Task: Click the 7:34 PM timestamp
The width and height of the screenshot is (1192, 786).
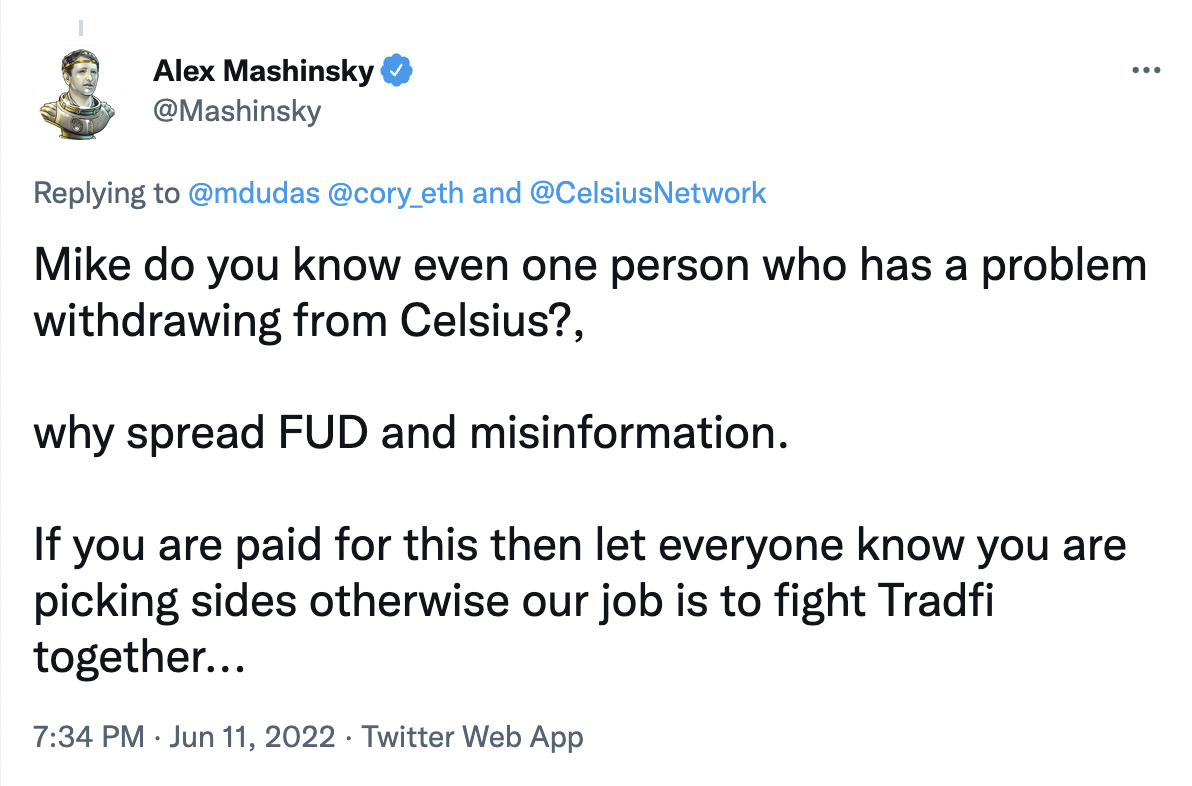Action: (x=89, y=738)
